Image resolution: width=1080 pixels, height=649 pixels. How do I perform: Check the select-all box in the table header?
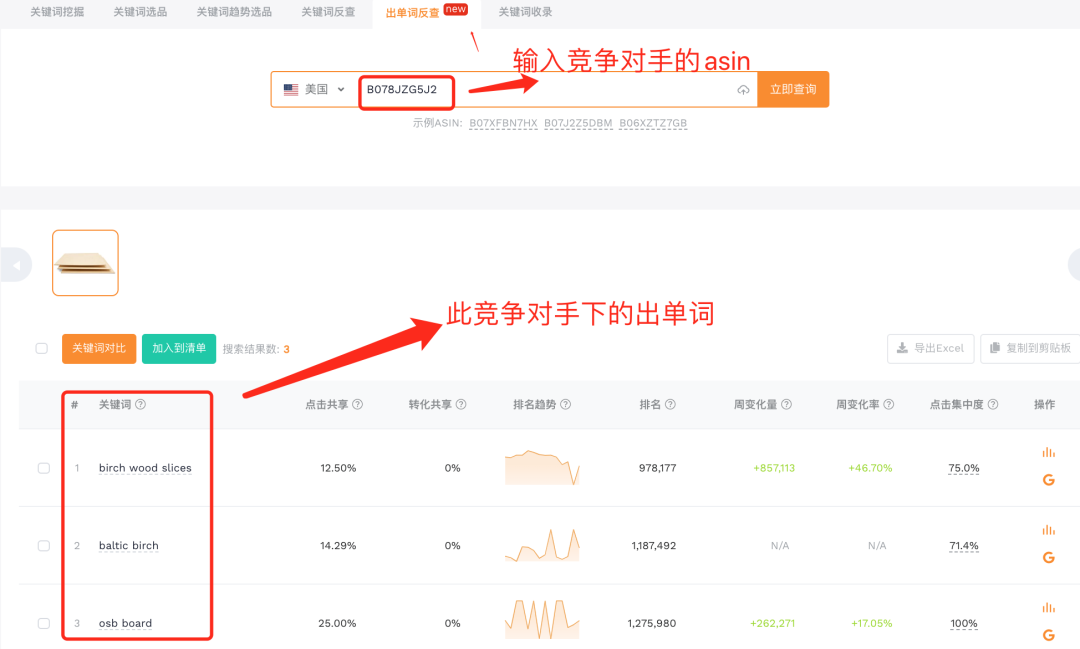pos(40,348)
